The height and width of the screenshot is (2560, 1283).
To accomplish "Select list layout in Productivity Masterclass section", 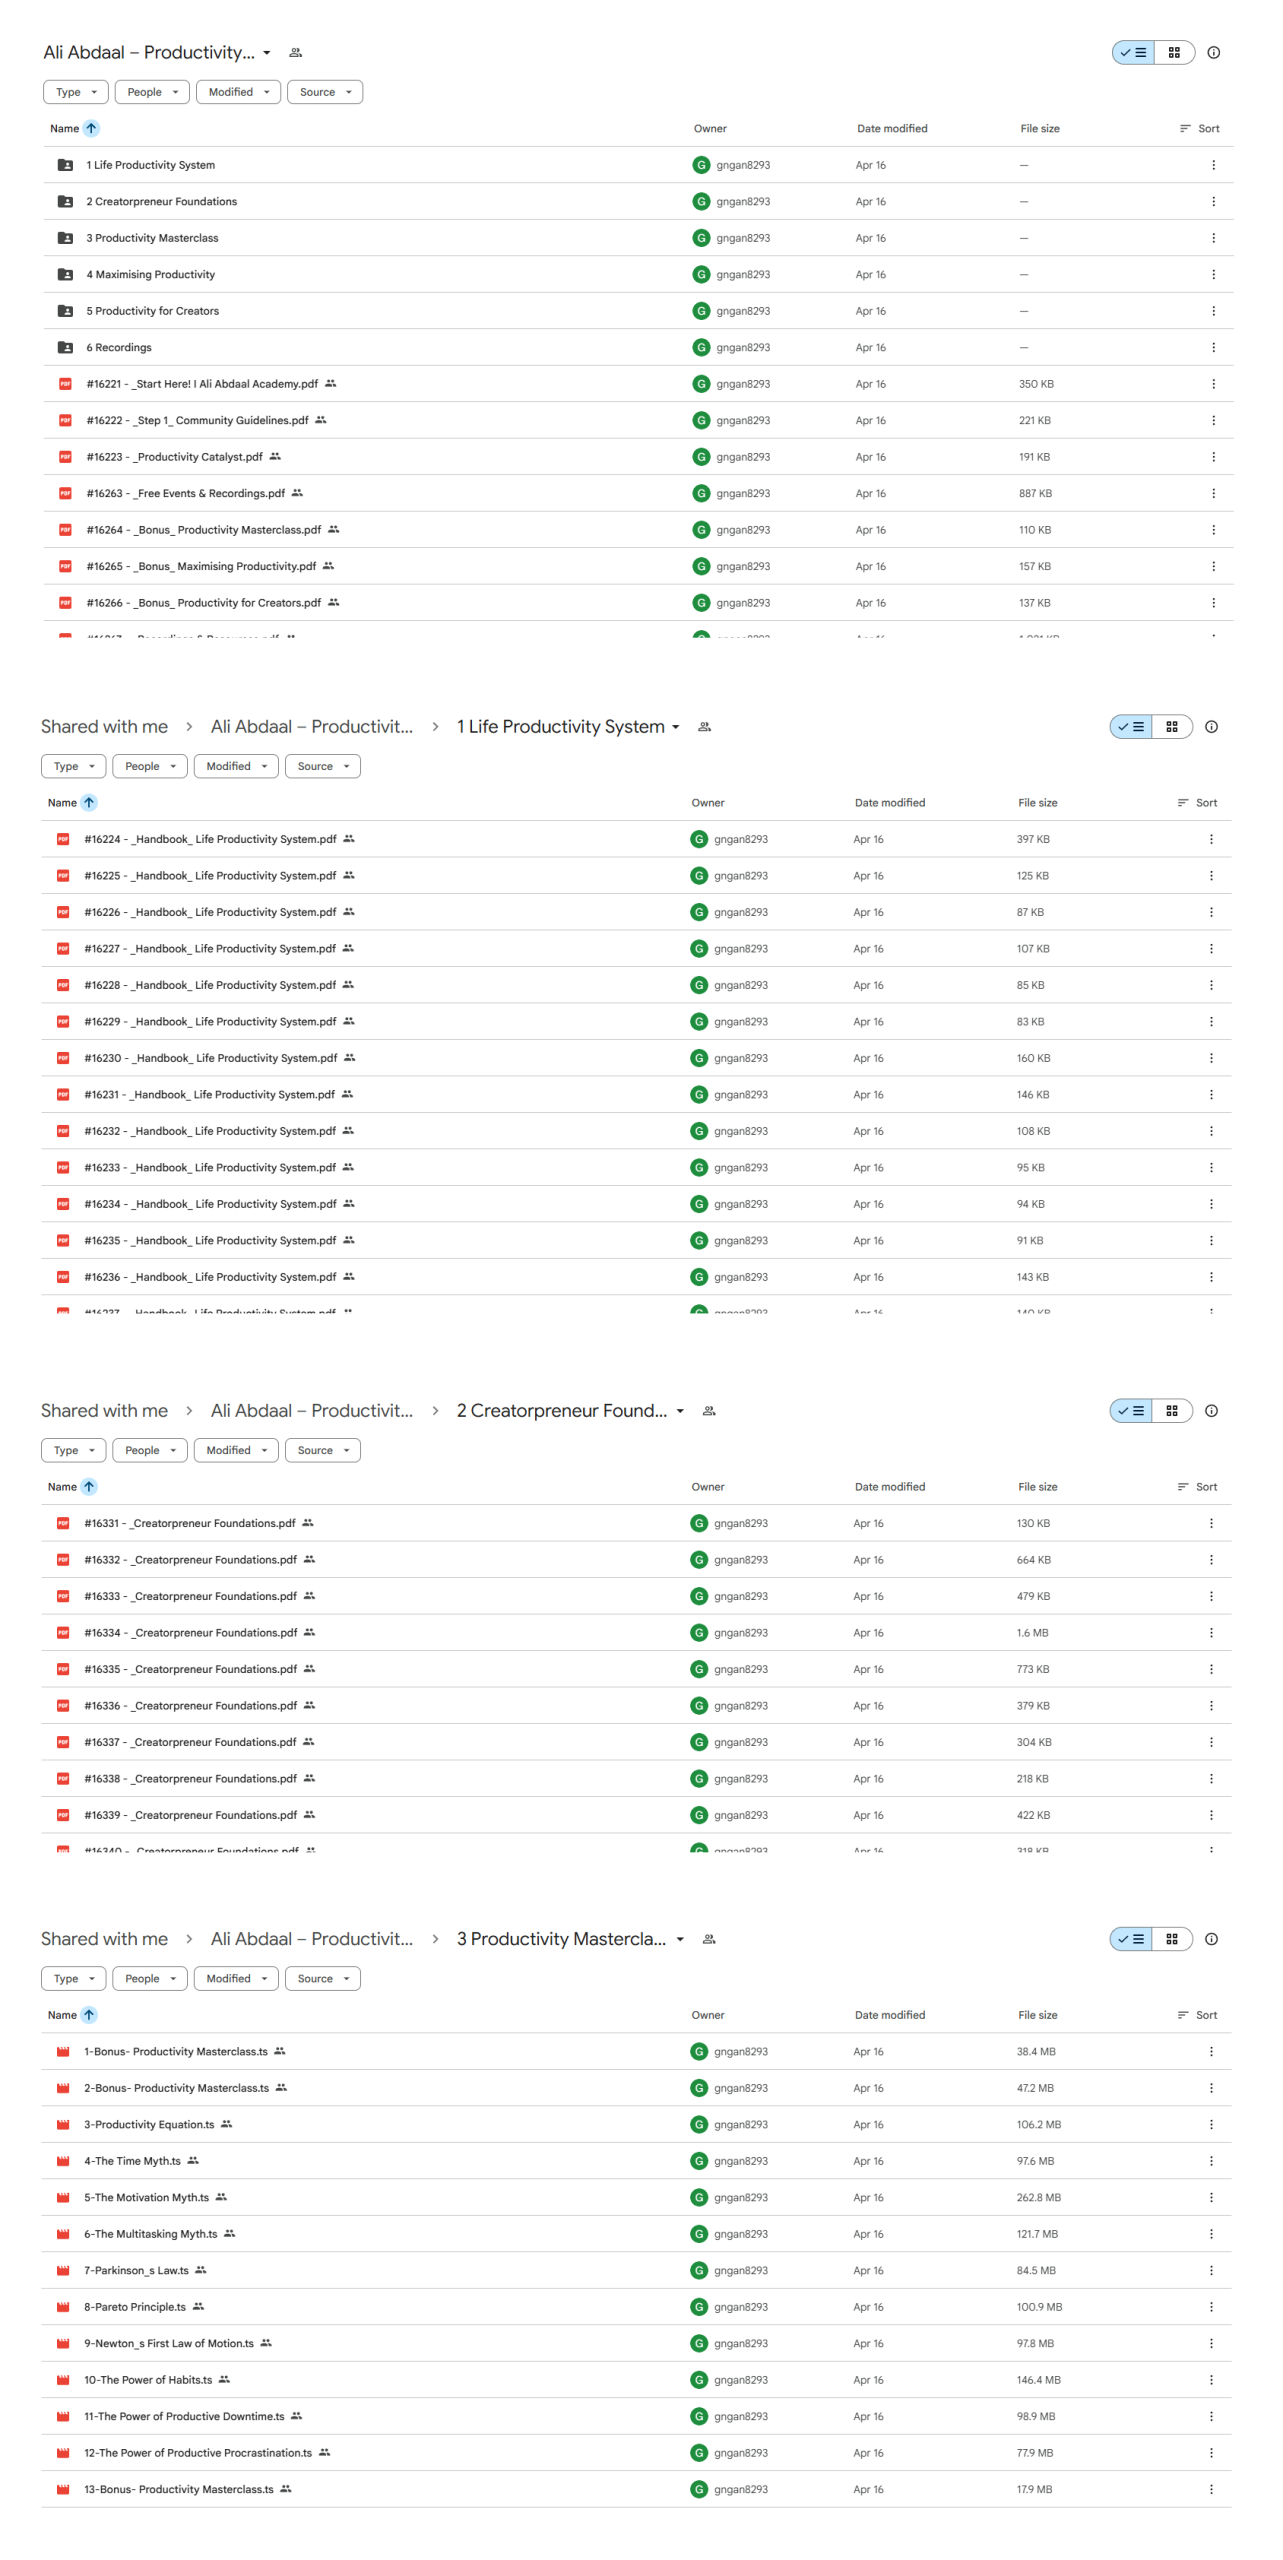I will tap(1131, 1937).
